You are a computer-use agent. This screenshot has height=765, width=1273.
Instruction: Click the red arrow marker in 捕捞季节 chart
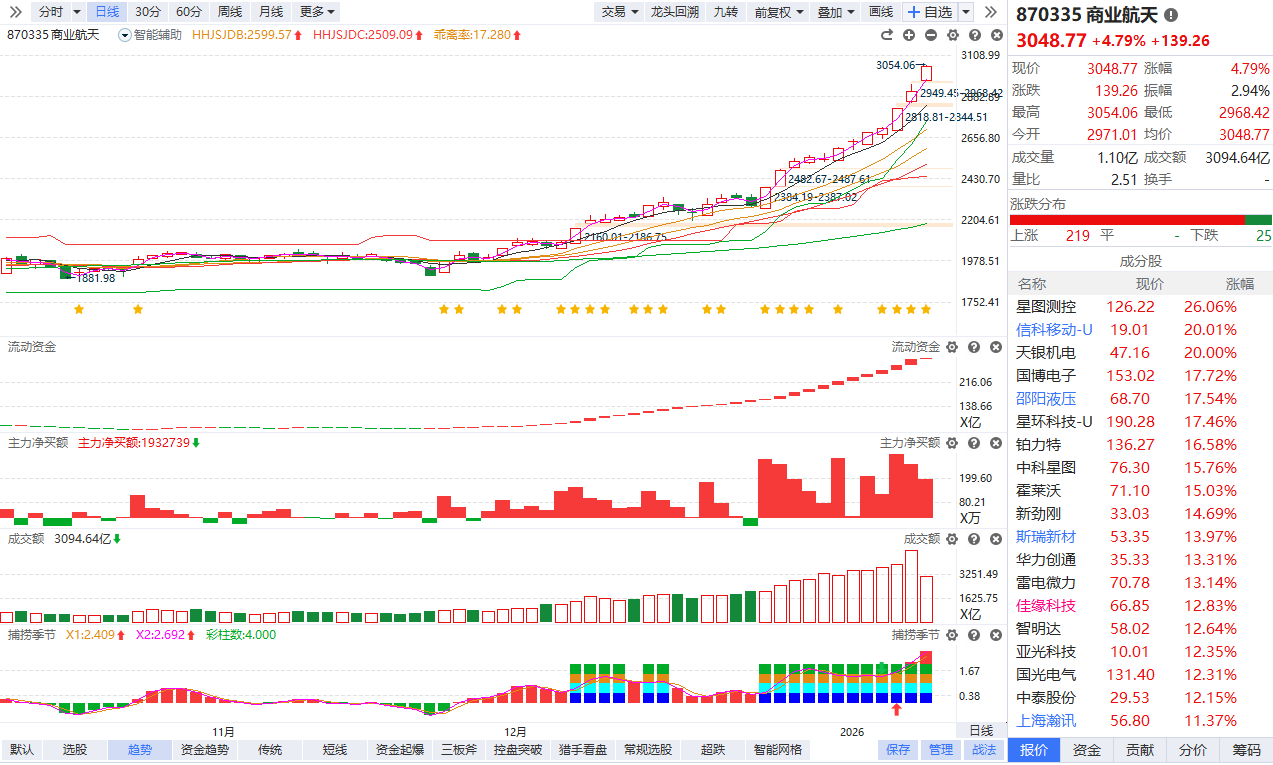coord(897,710)
